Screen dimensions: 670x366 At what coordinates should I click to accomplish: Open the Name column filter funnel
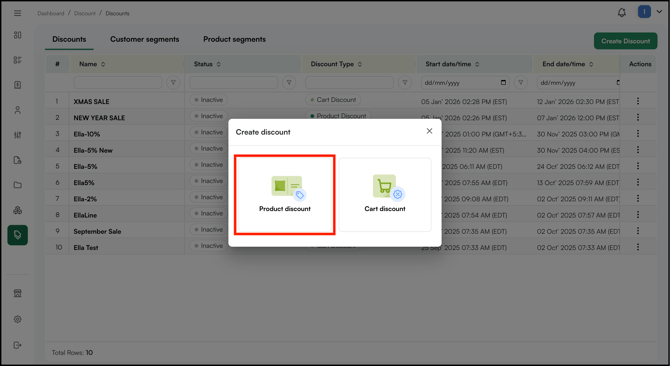pos(173,82)
